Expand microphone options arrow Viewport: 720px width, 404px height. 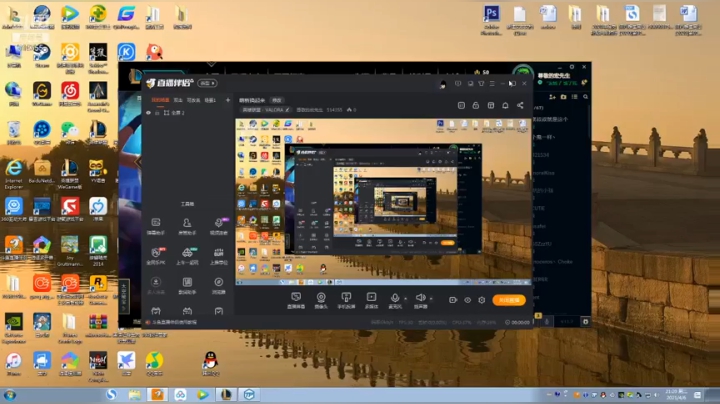tap(405, 298)
